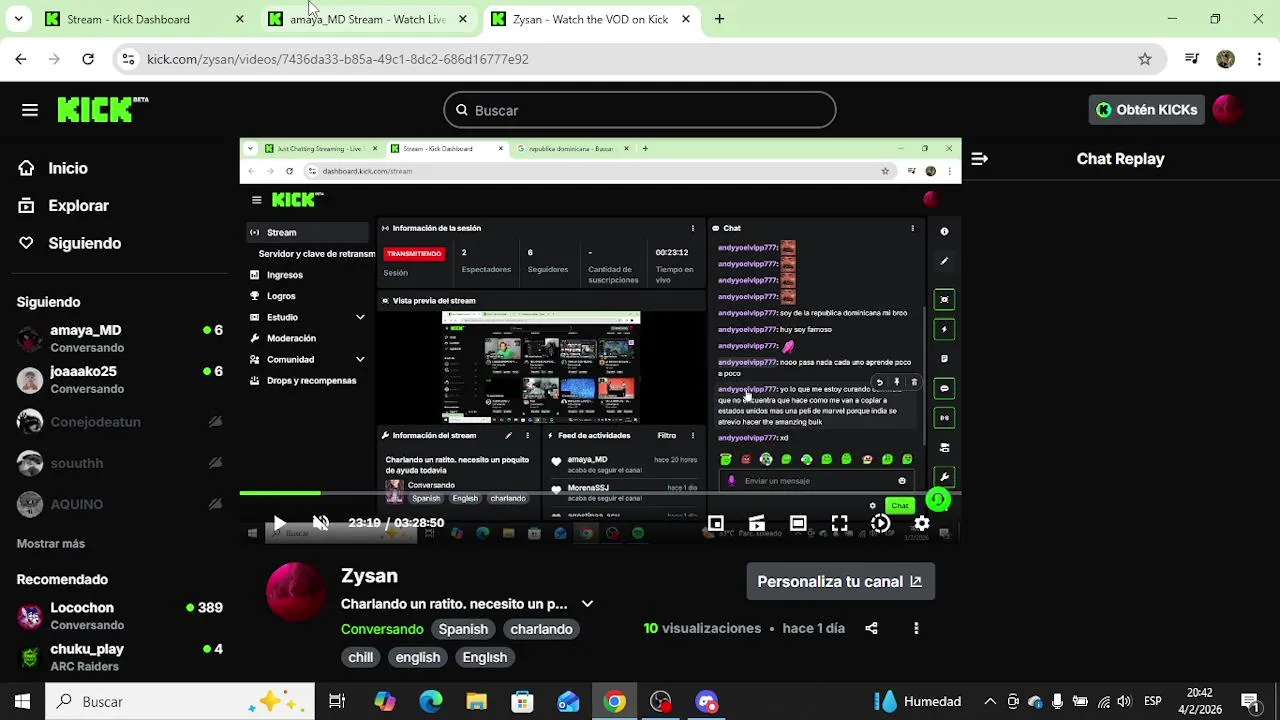Open the Chrome profile avatar

click(1225, 59)
